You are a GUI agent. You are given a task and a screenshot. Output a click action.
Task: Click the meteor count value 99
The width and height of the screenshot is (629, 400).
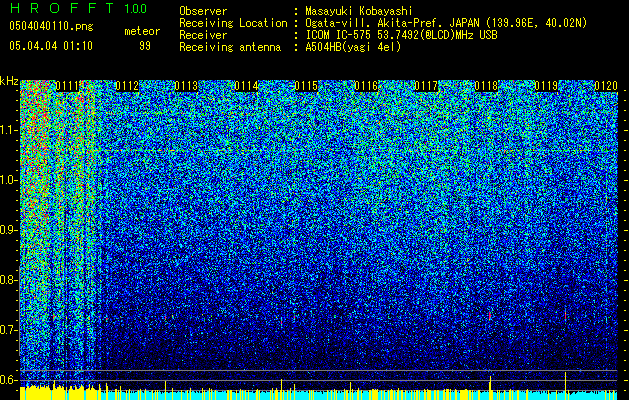(x=145, y=46)
